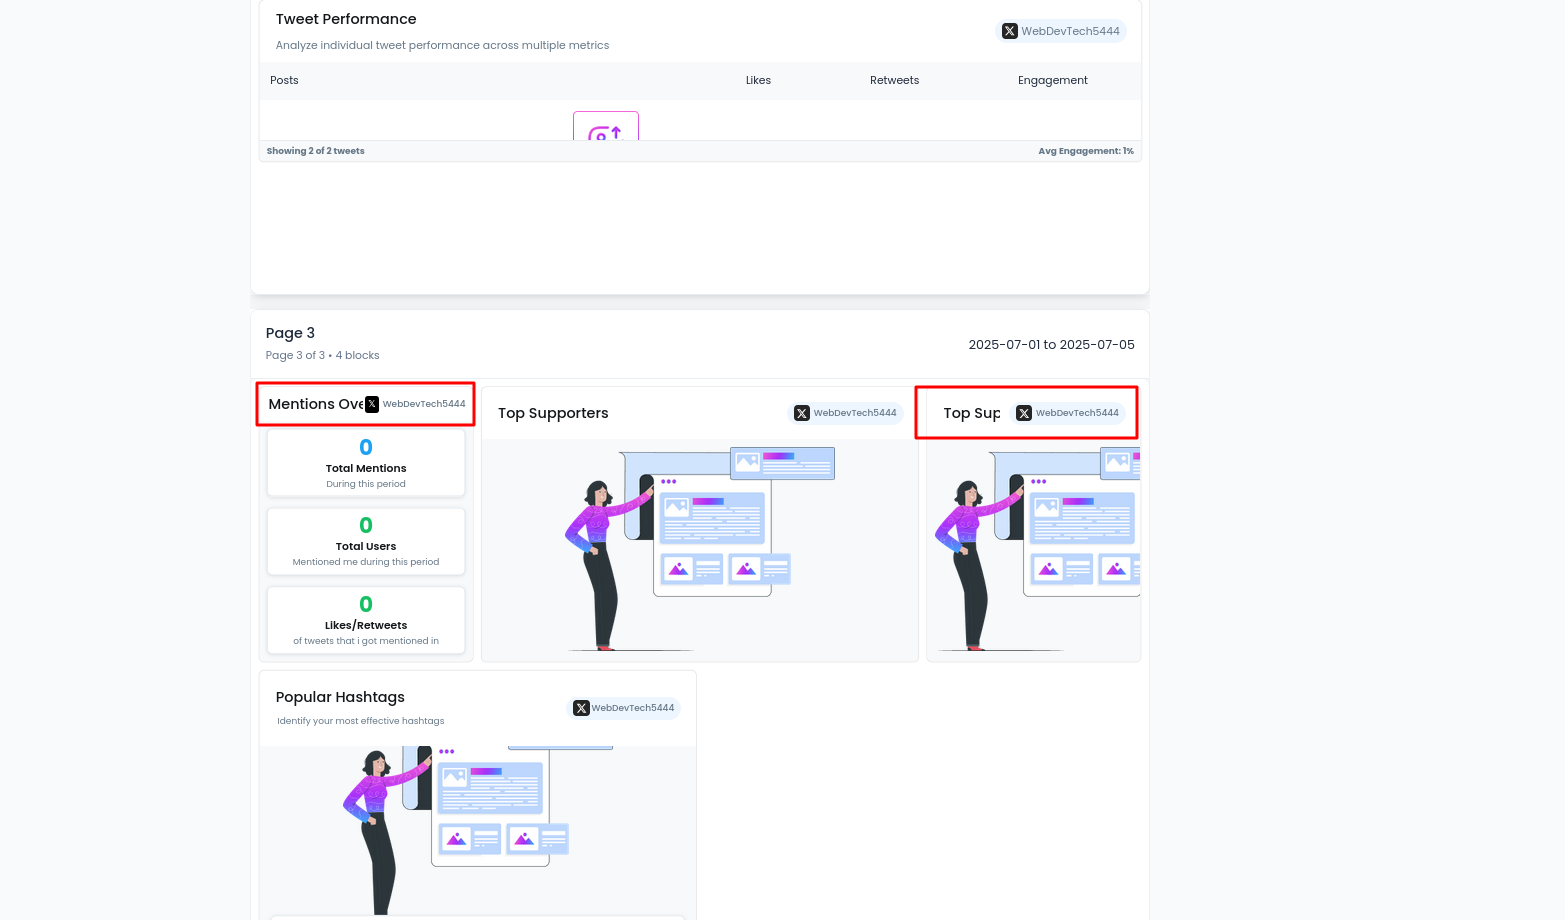Click WebDevTech5444 badge in Mentions Overview
This screenshot has height=920, width=1565.
point(416,404)
